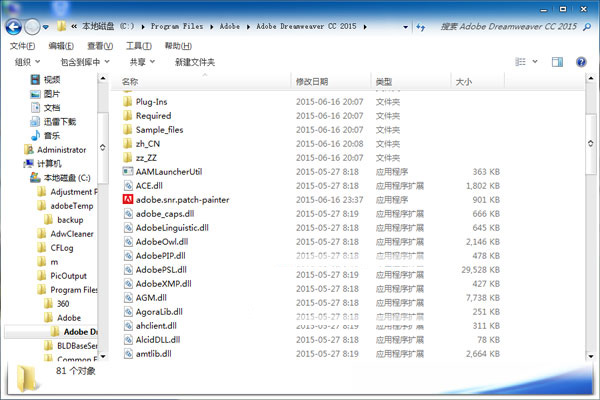
Task: Click the ACE.dll file icon
Action: click(128, 186)
